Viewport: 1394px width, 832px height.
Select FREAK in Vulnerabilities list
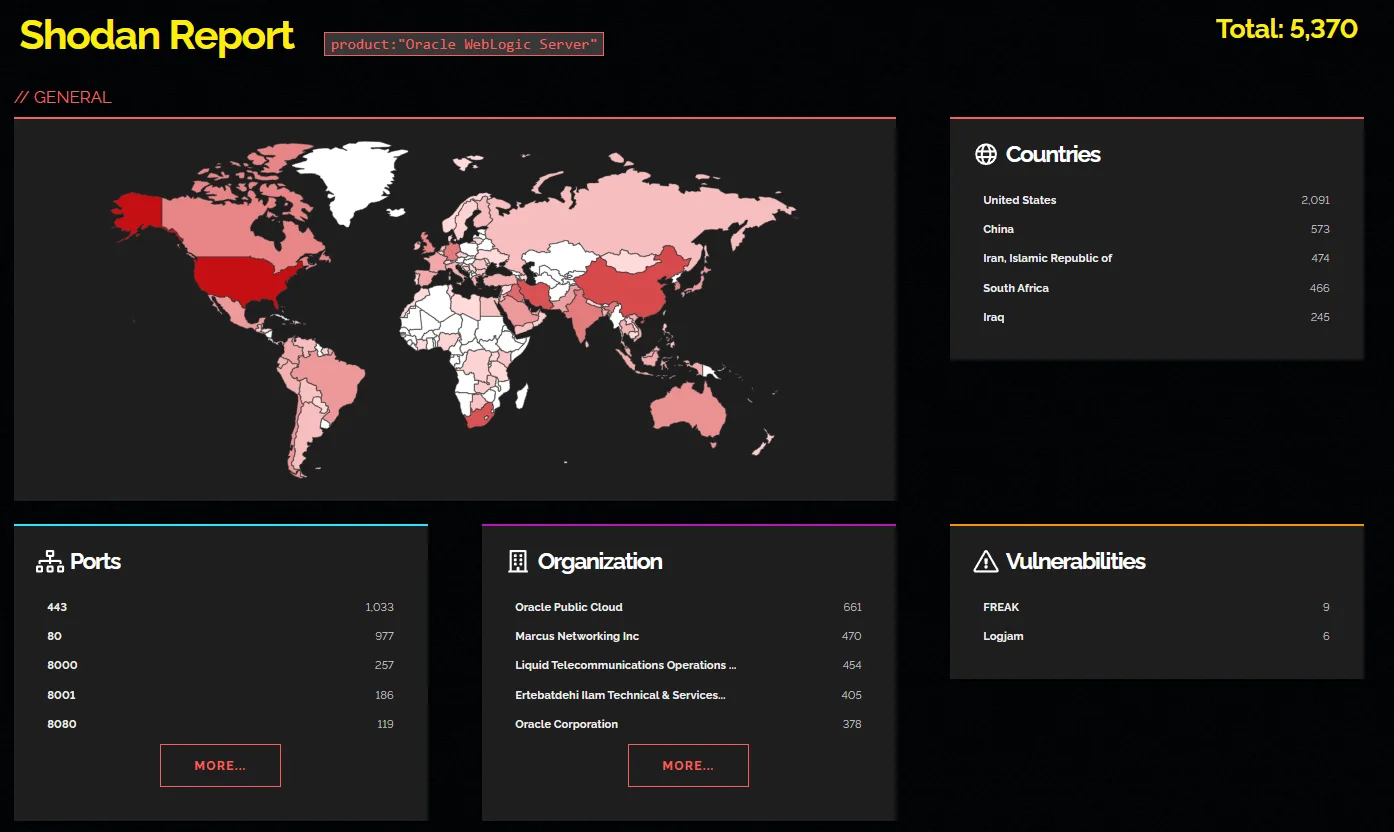click(x=1001, y=607)
